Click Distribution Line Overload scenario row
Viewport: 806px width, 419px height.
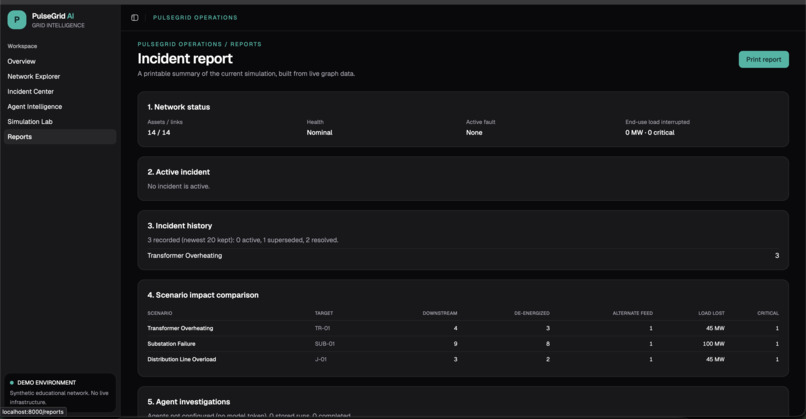click(463, 359)
